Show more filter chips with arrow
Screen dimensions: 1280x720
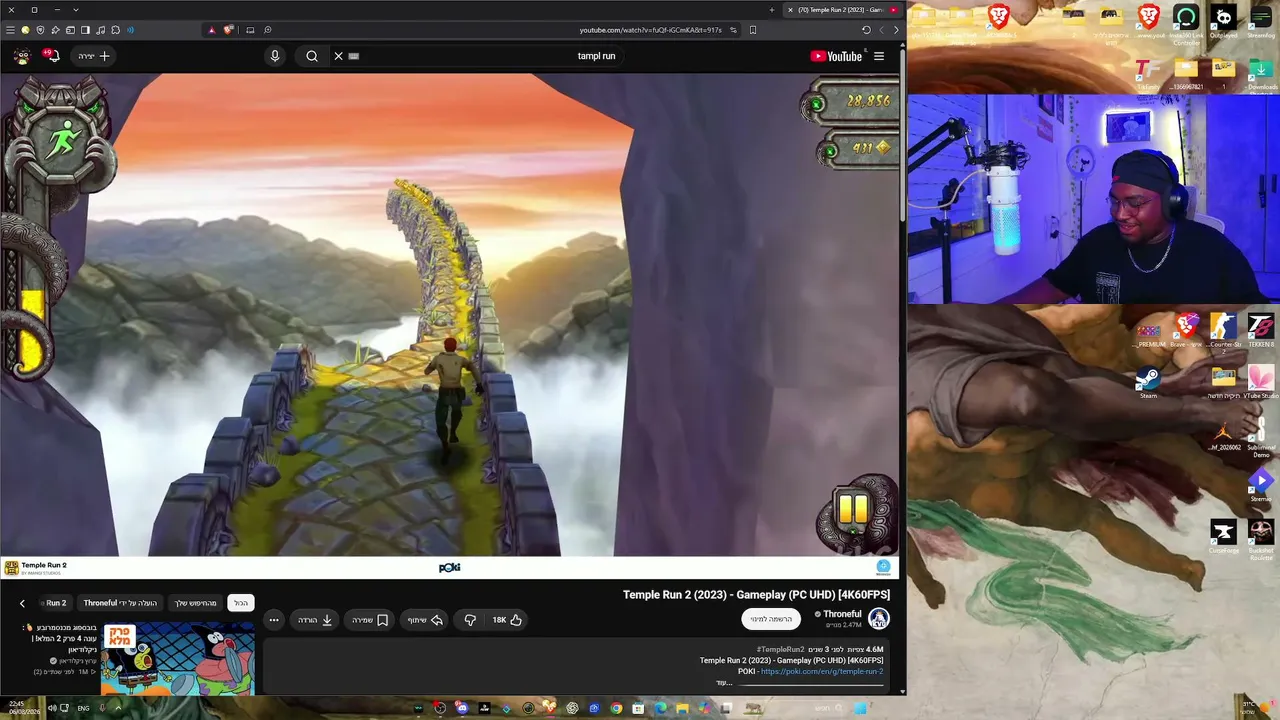pos(22,603)
